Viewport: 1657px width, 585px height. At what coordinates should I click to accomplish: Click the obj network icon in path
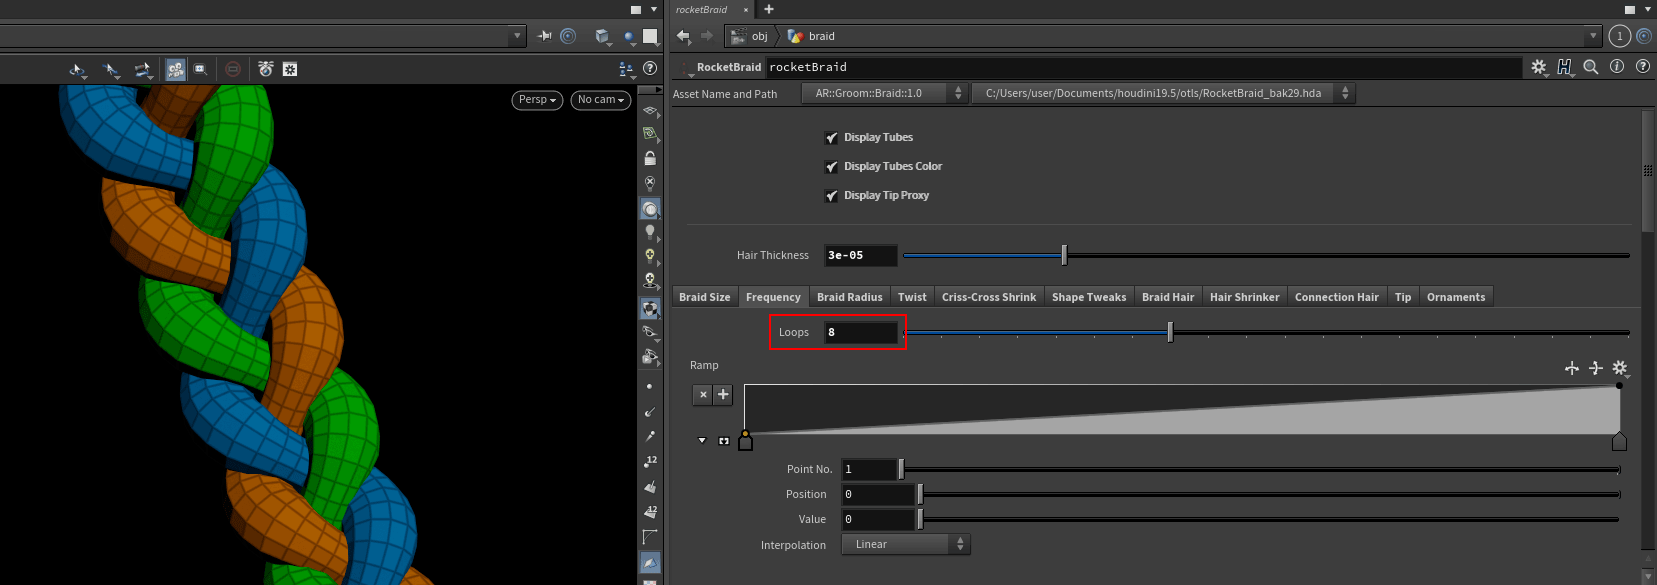click(738, 36)
